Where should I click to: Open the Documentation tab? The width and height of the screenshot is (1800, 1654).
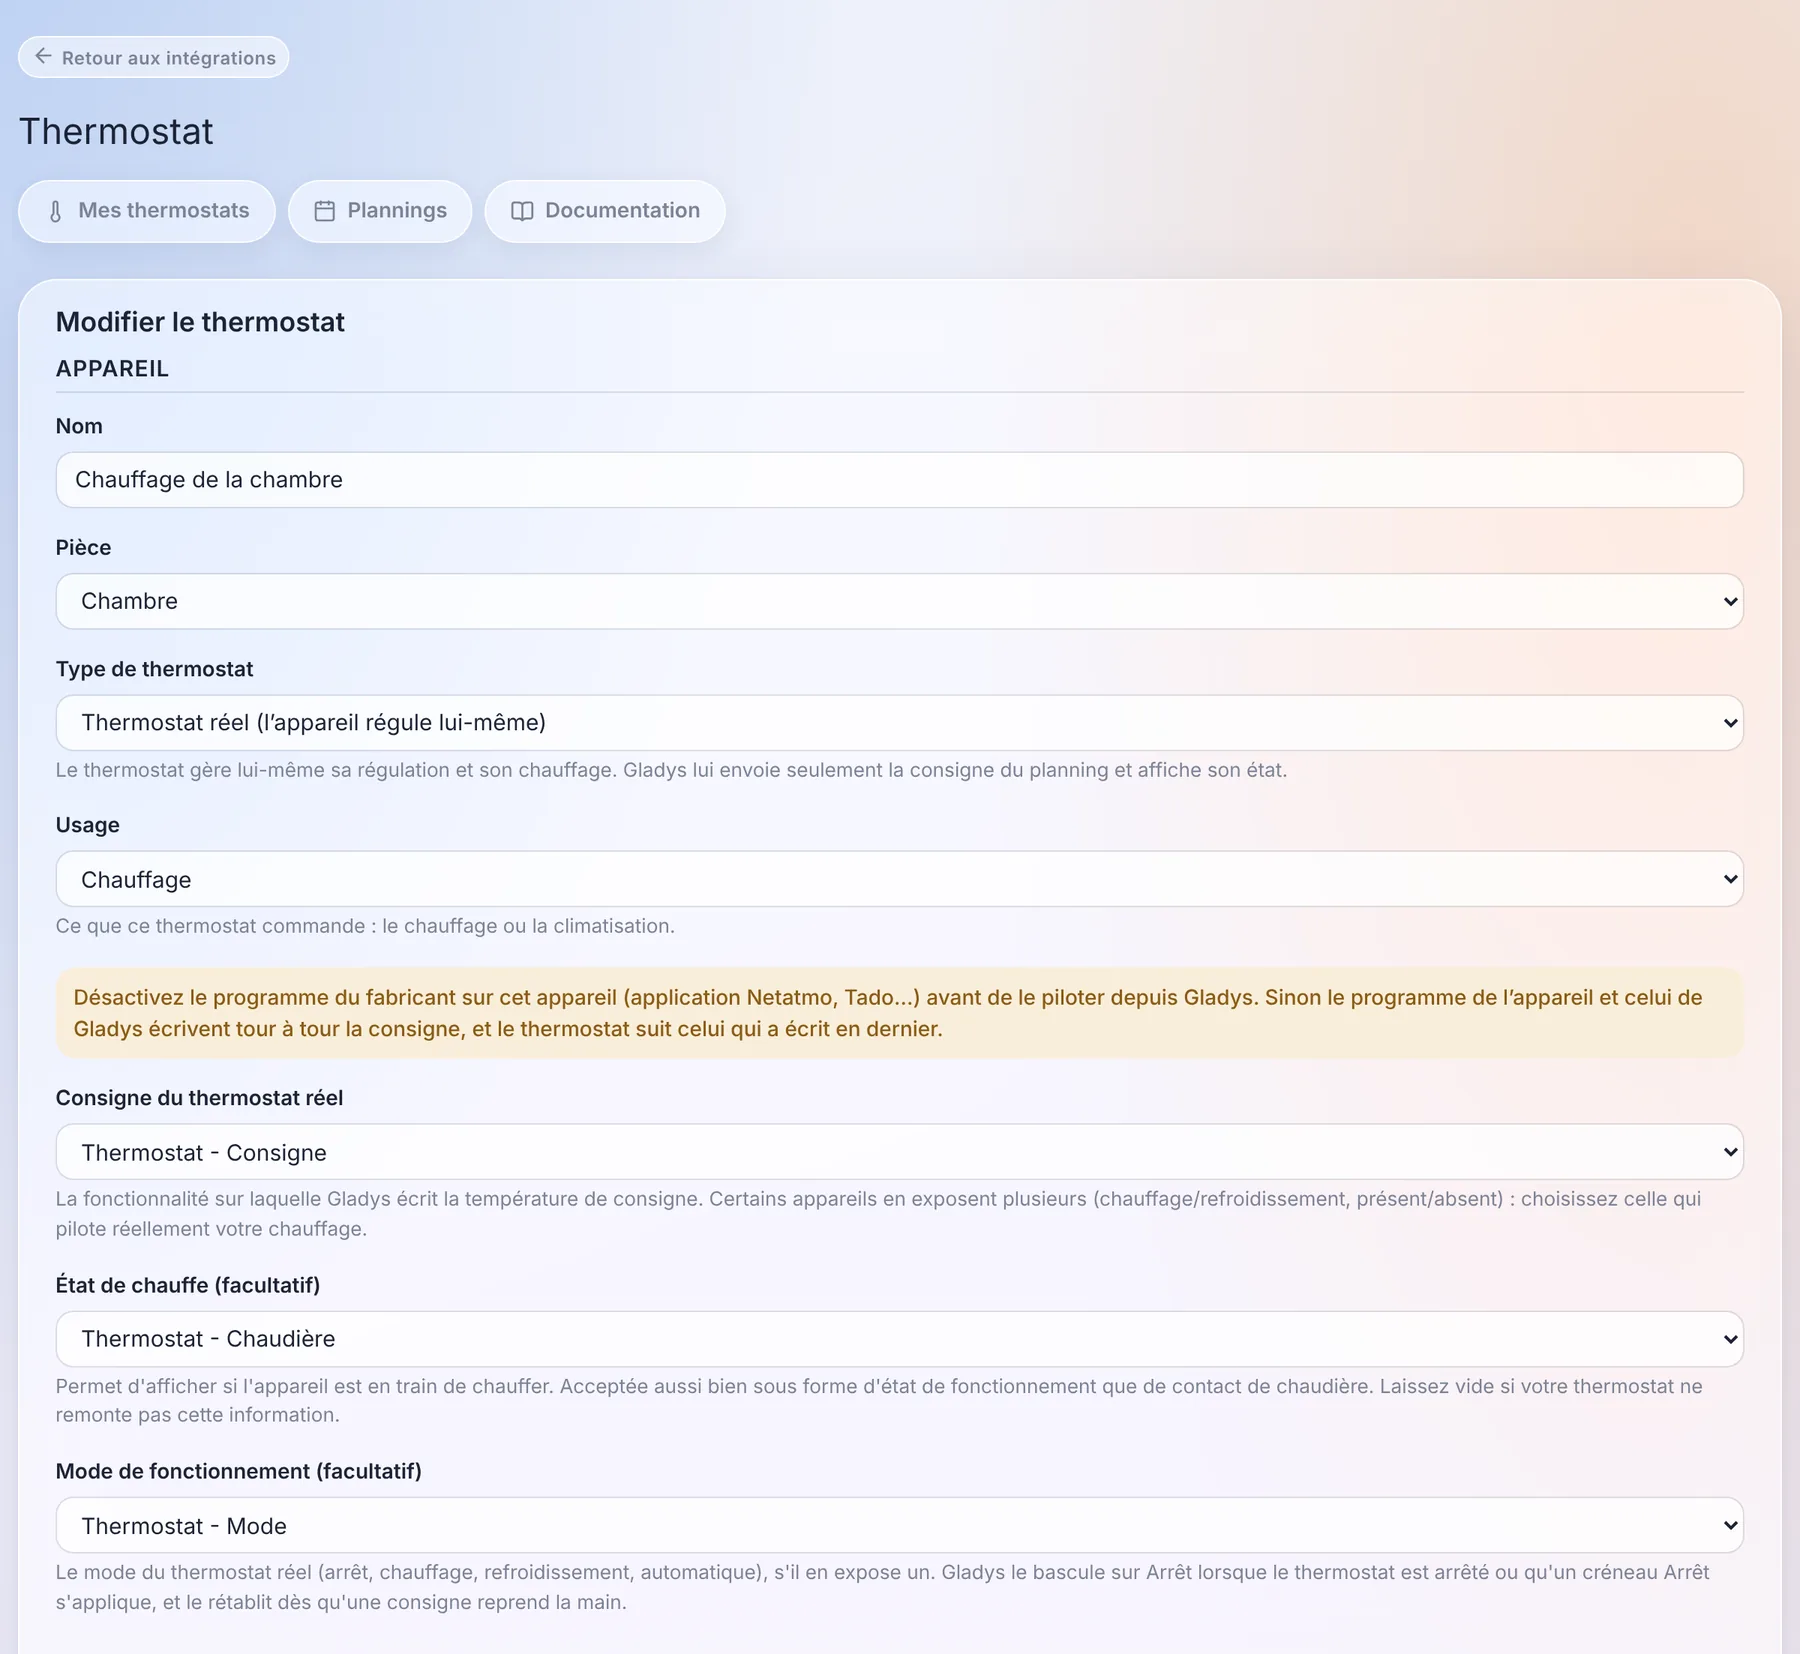pos(605,211)
